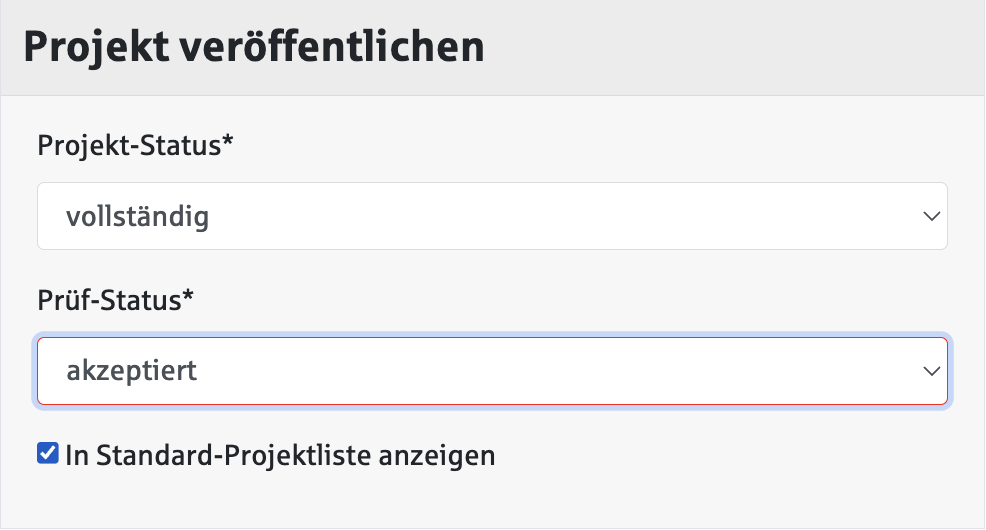The width and height of the screenshot is (986, 530).
Task: Click the chevron arrow of Projekt-Status field
Action: [x=931, y=216]
